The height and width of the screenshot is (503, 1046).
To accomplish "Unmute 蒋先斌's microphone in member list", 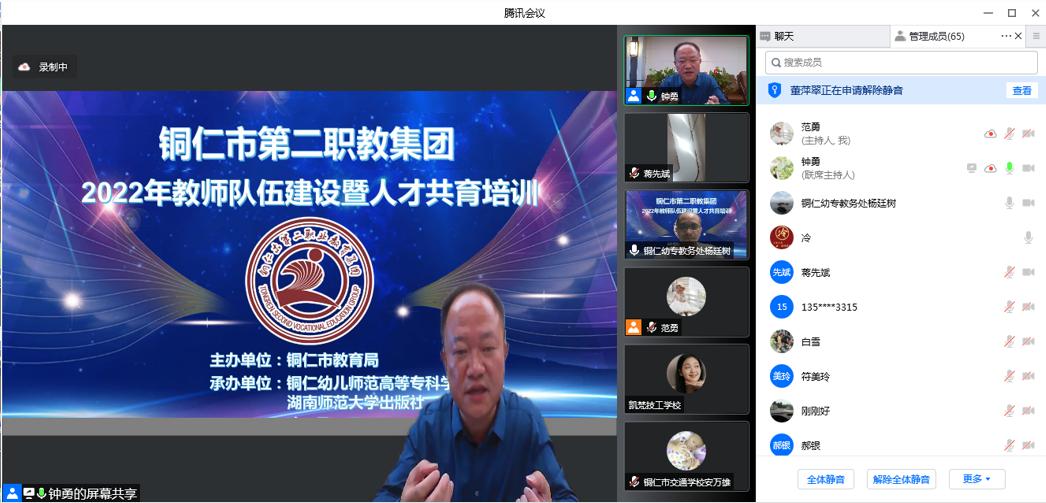I will point(1009,272).
